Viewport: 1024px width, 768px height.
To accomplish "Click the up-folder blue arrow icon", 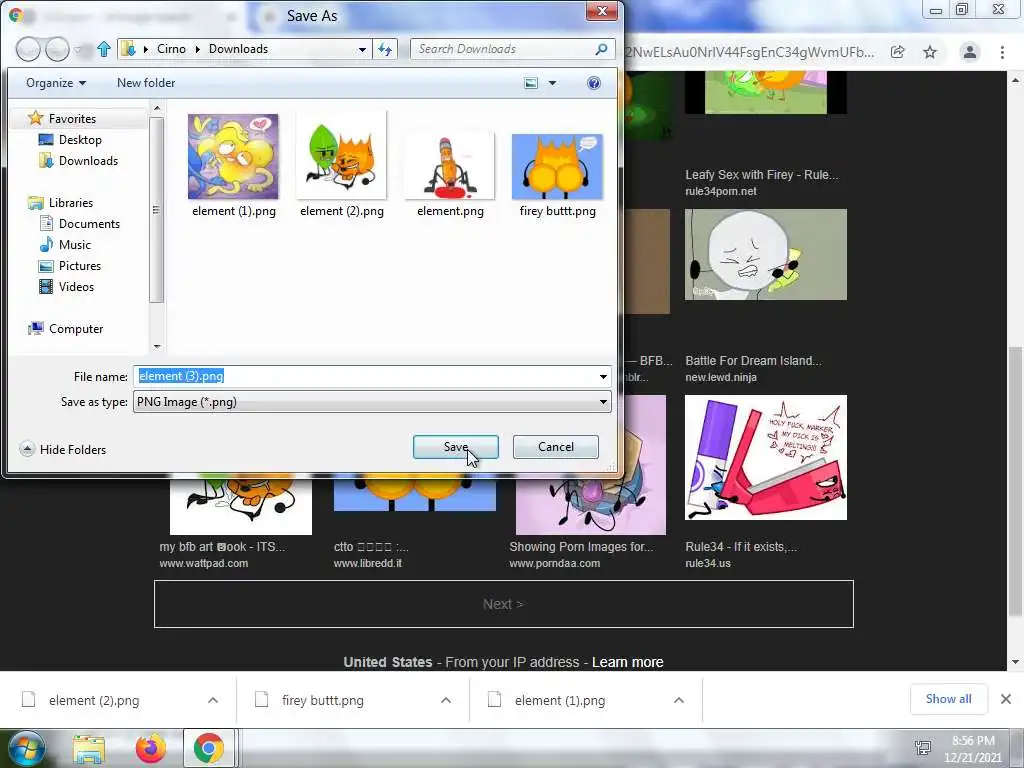I will (x=104, y=49).
